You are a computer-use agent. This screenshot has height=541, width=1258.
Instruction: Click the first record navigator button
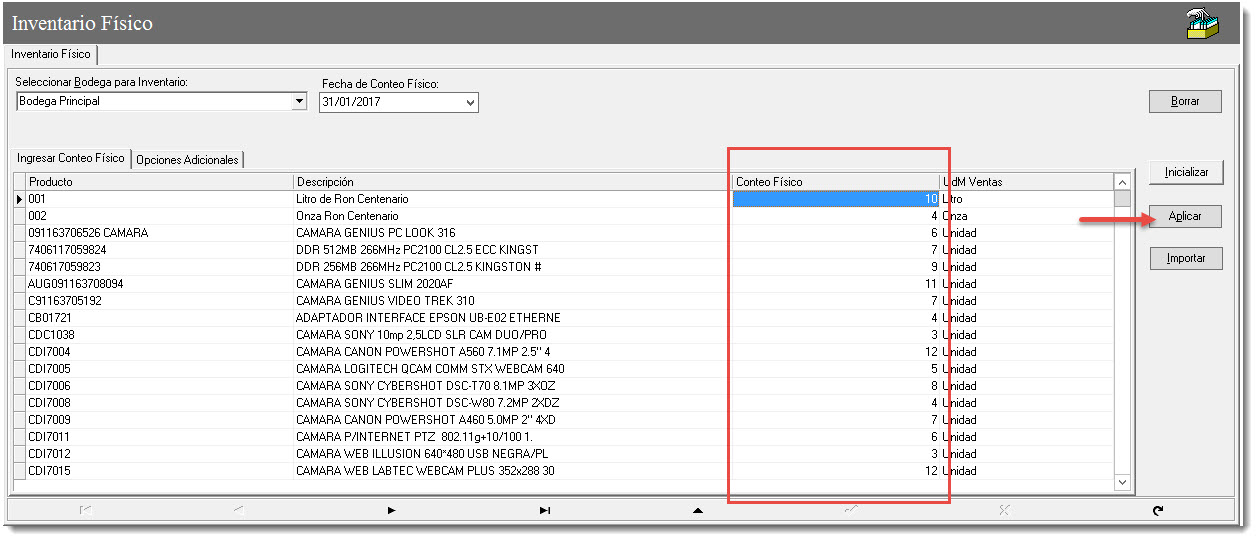pyautogui.click(x=85, y=510)
